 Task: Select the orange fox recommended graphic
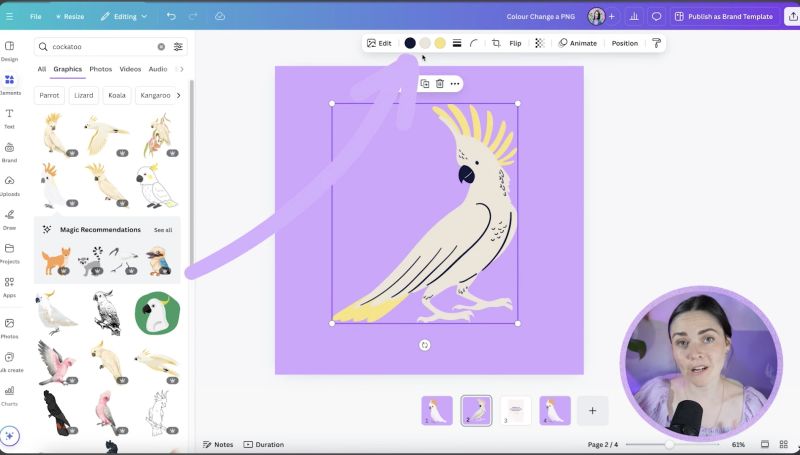(x=56, y=261)
